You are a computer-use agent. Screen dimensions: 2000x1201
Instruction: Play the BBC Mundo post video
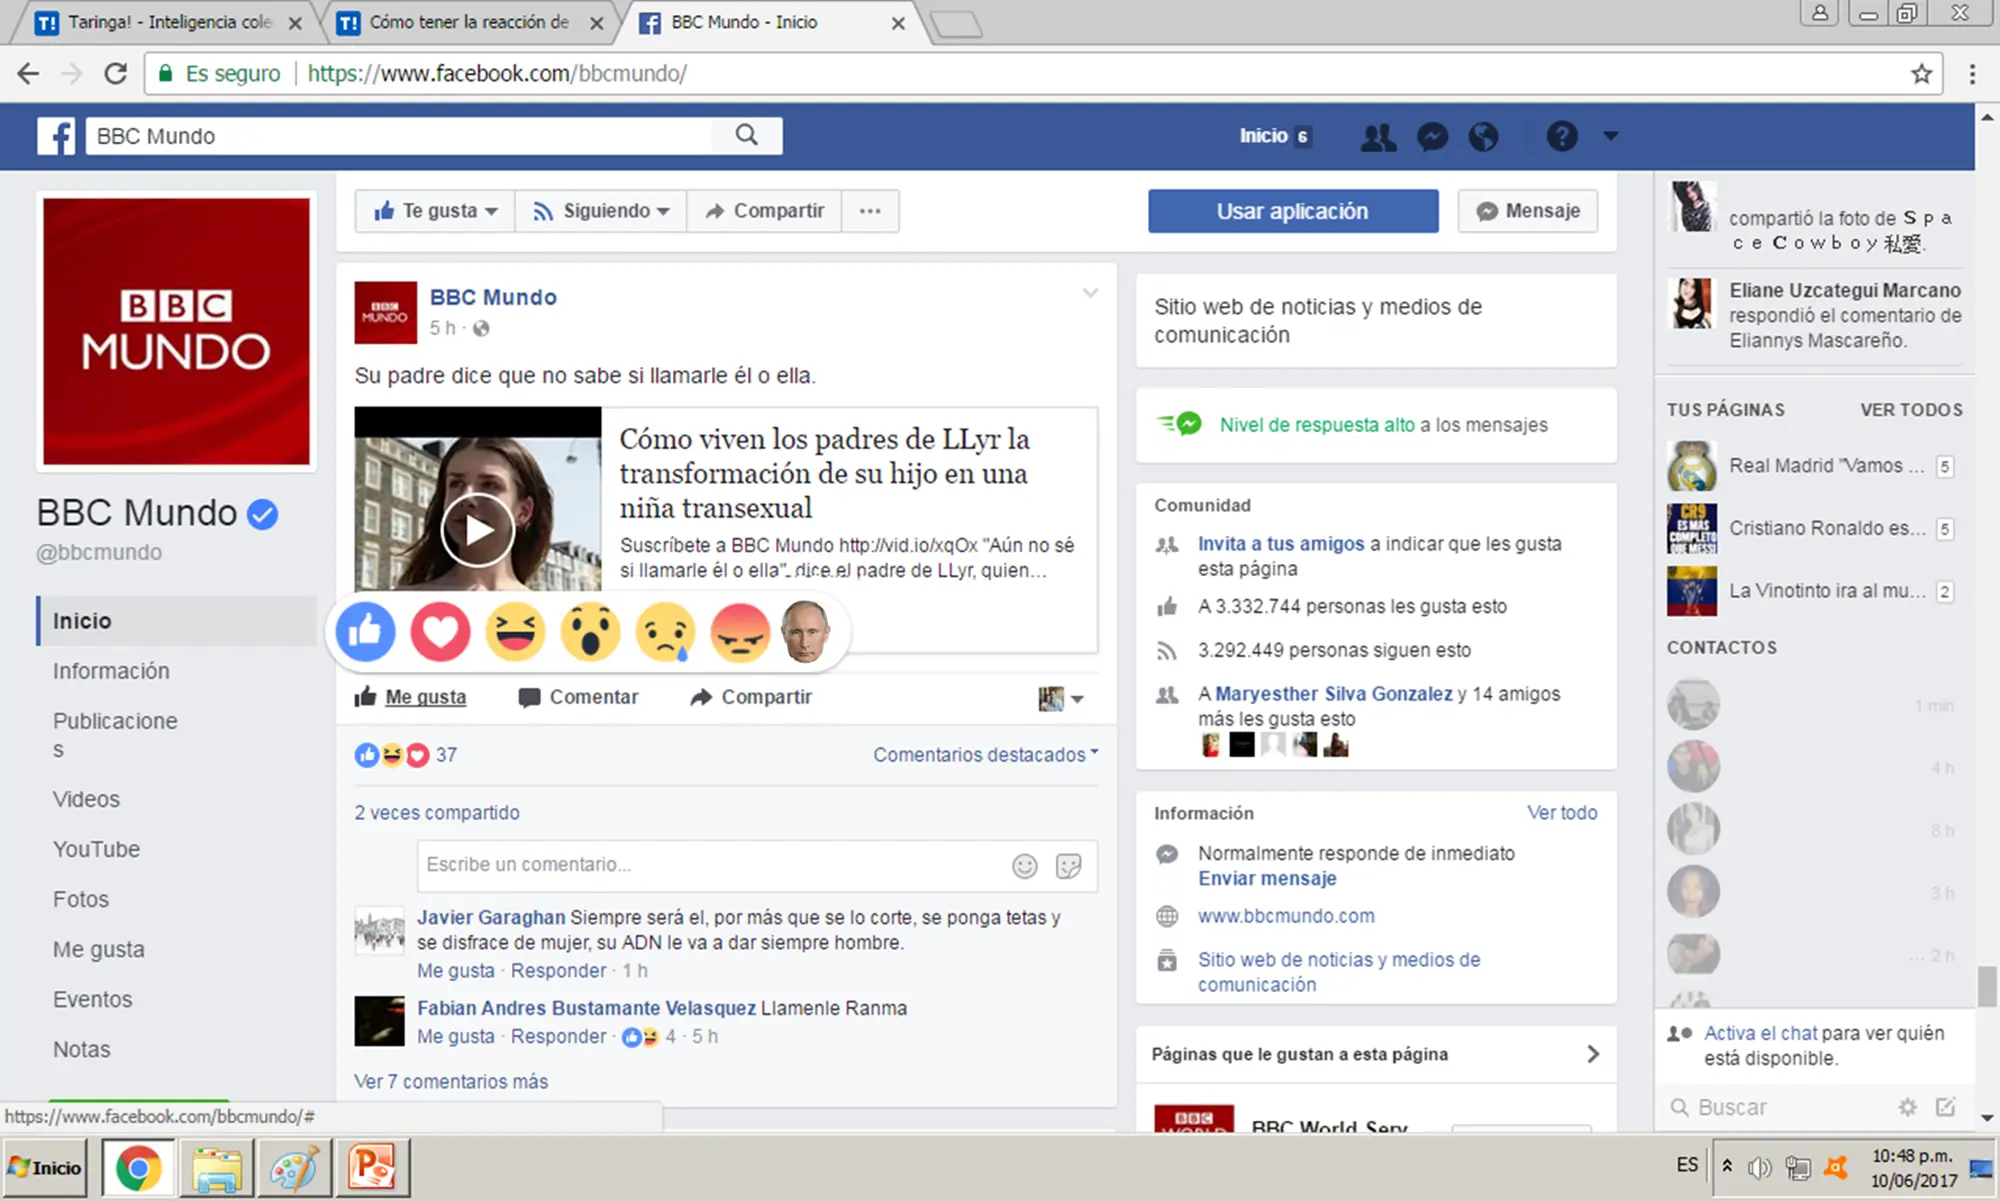[x=478, y=530]
